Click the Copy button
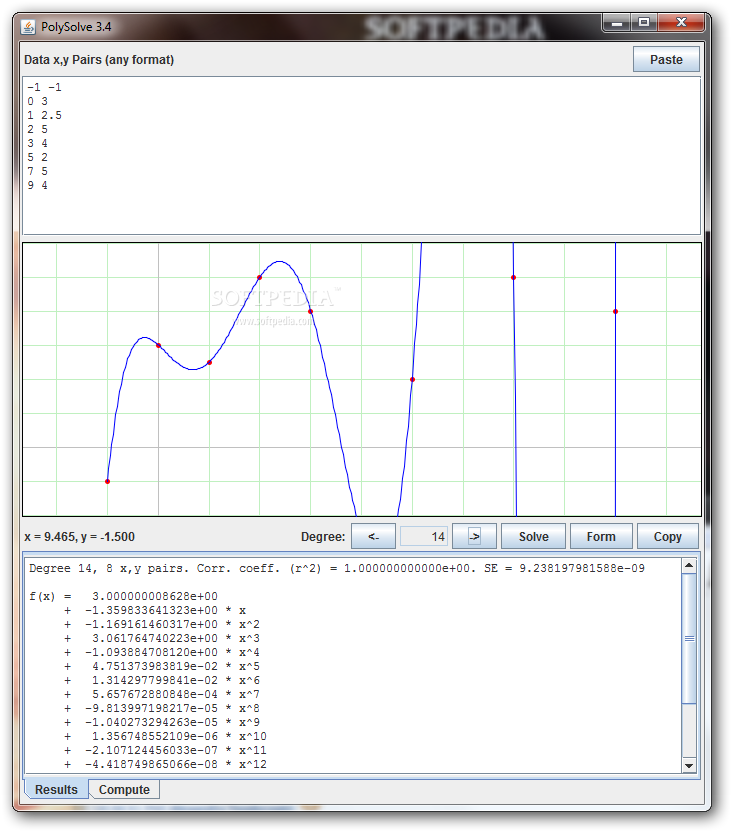This screenshot has width=732, height=832. pos(667,536)
